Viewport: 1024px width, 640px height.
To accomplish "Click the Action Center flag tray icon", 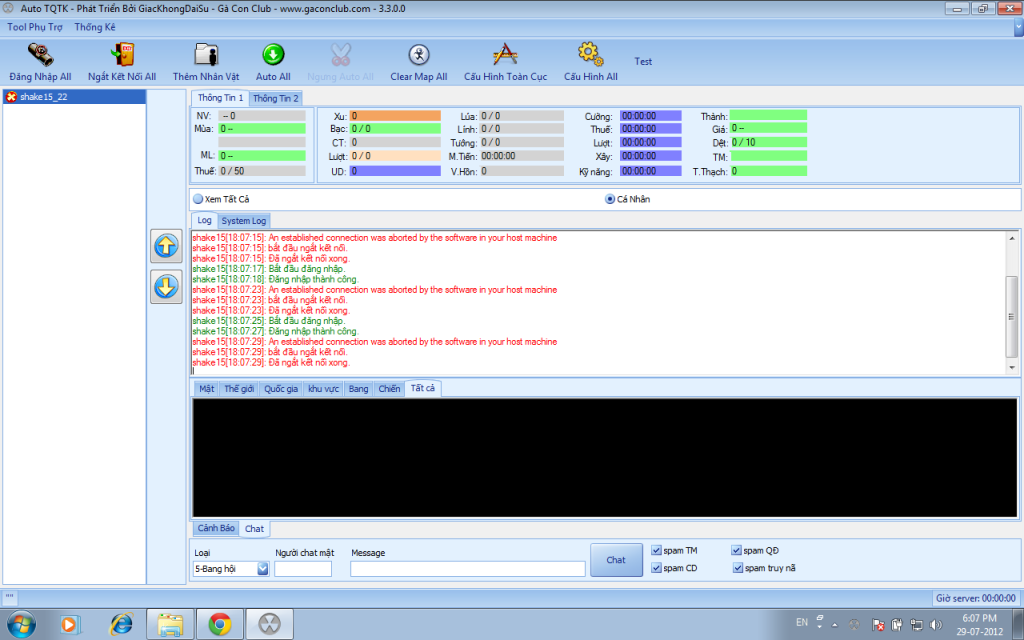I will point(879,625).
